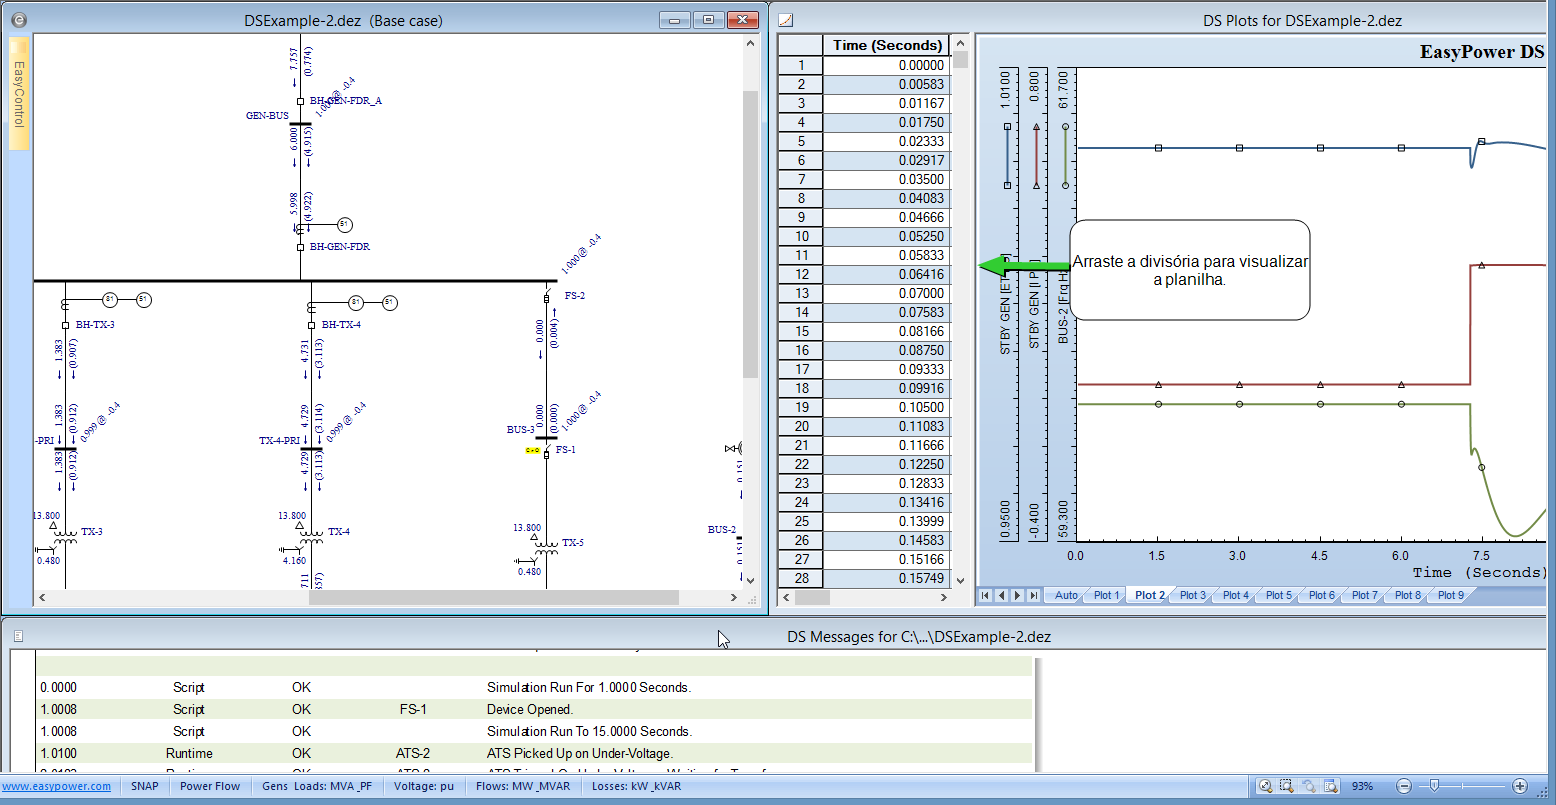Click the zoom out minus button
The image size is (1556, 805).
(x=1404, y=786)
